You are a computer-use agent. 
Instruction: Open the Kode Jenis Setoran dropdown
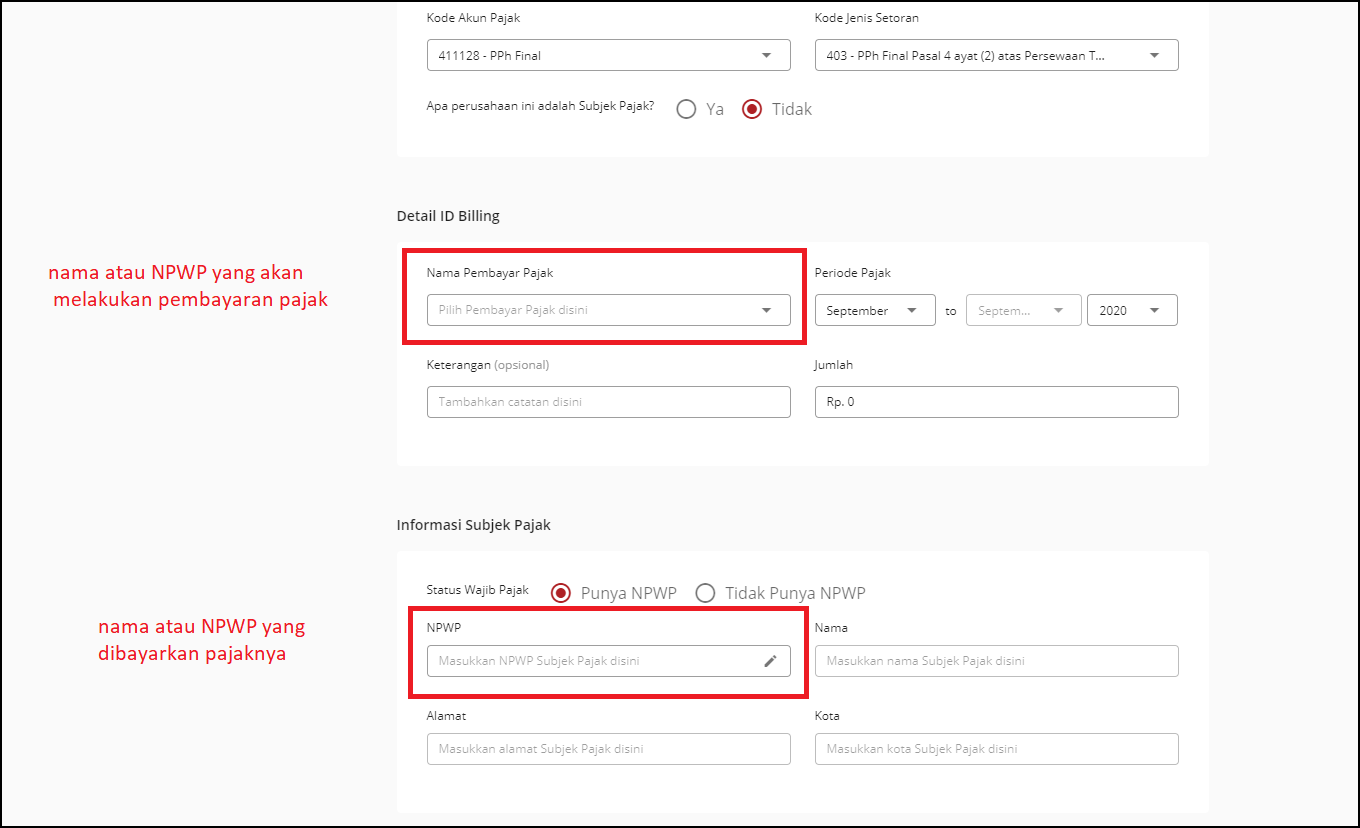996,55
